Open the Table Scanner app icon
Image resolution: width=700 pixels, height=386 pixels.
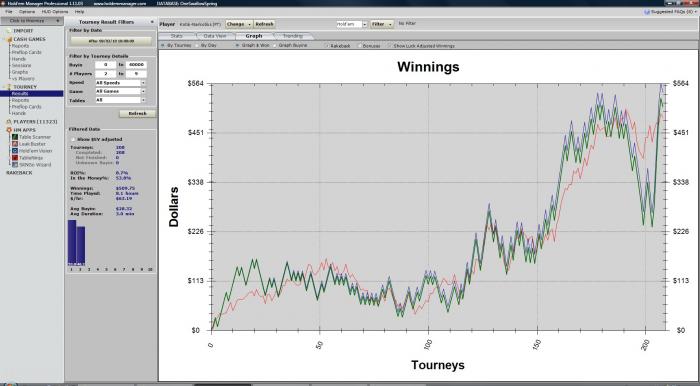click(15, 137)
